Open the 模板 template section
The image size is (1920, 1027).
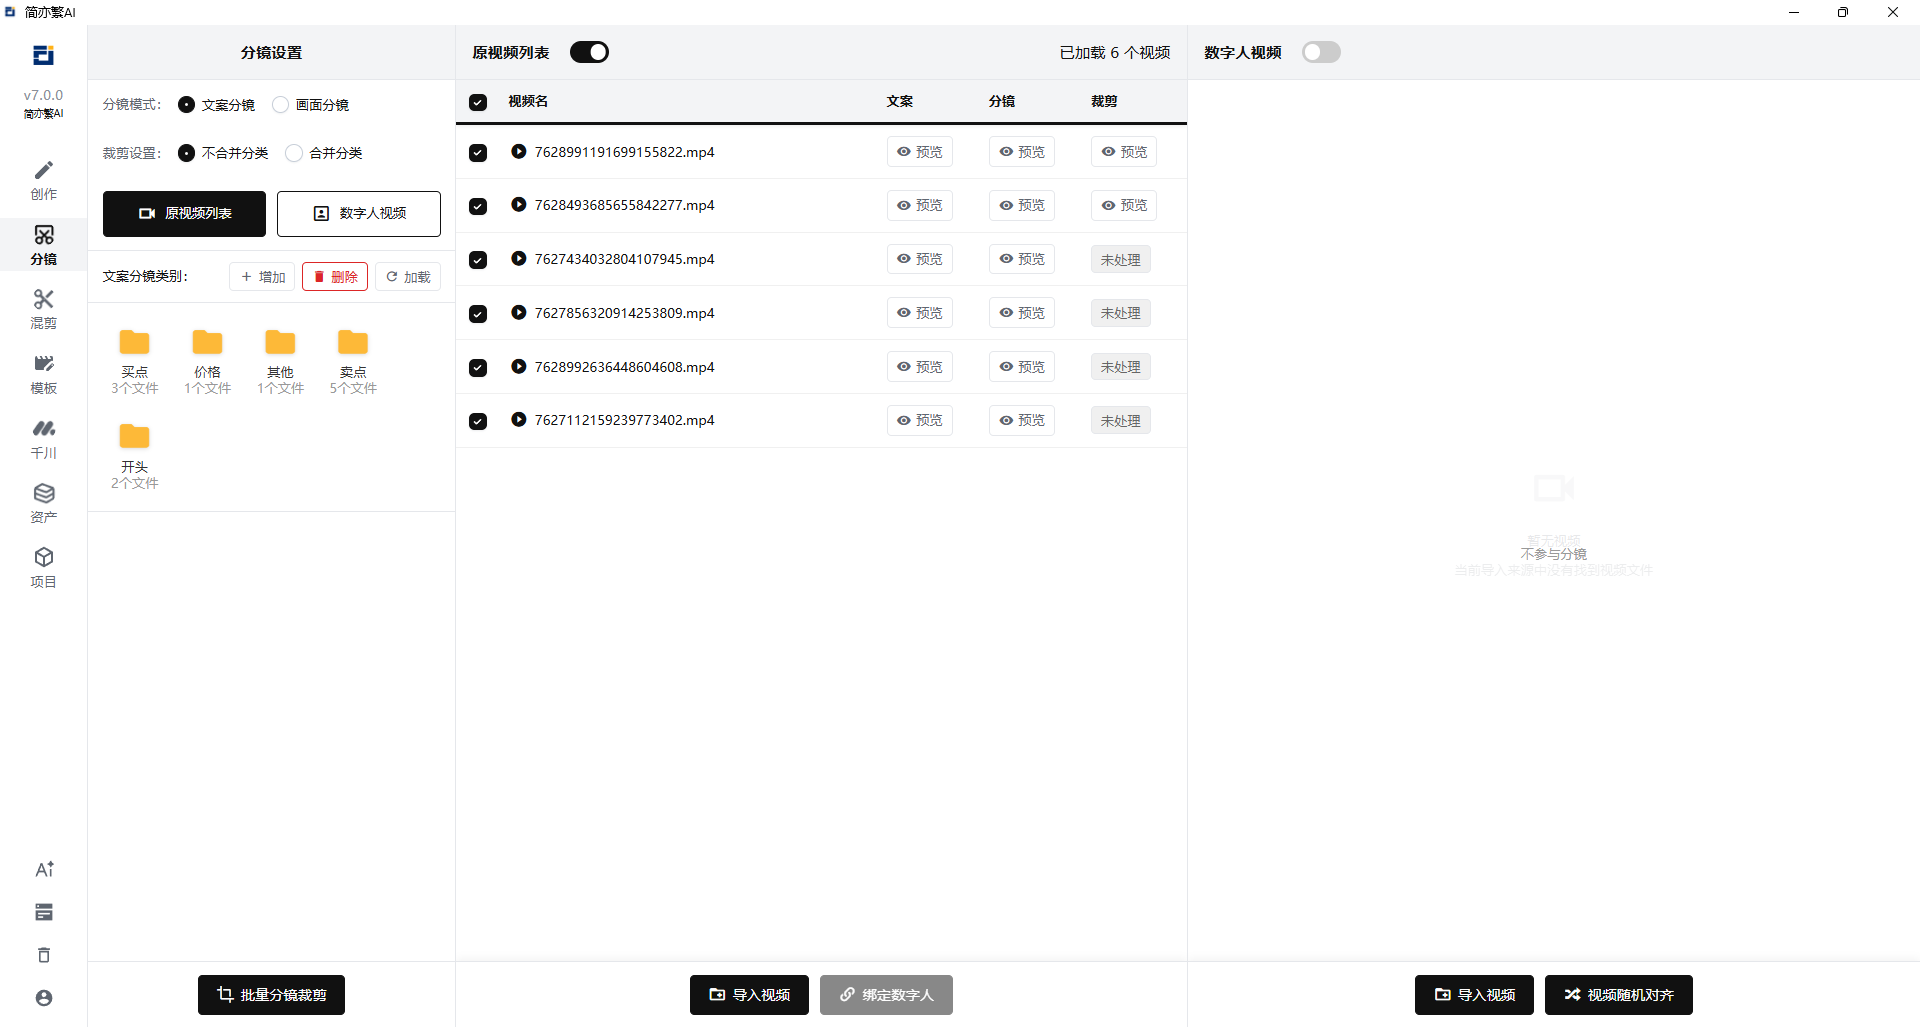43,374
